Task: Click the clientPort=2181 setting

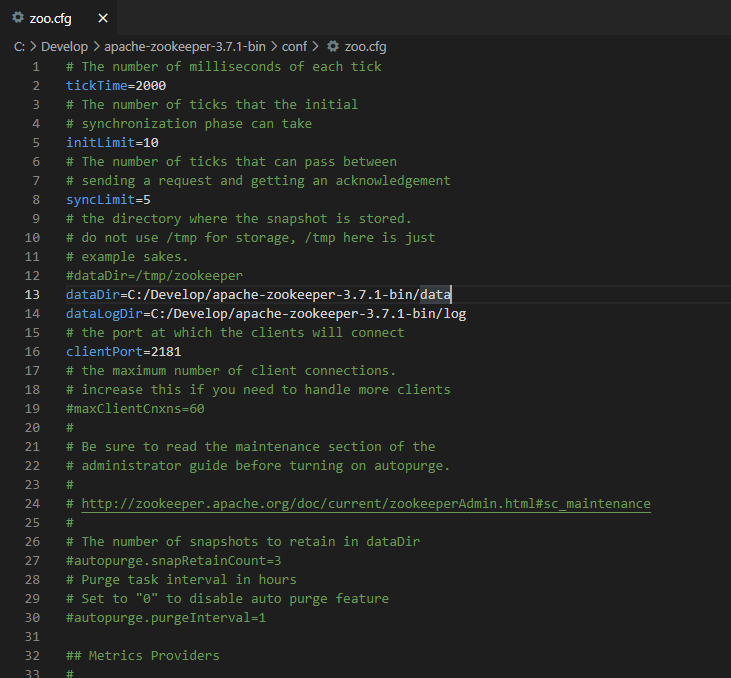Action: coord(124,352)
